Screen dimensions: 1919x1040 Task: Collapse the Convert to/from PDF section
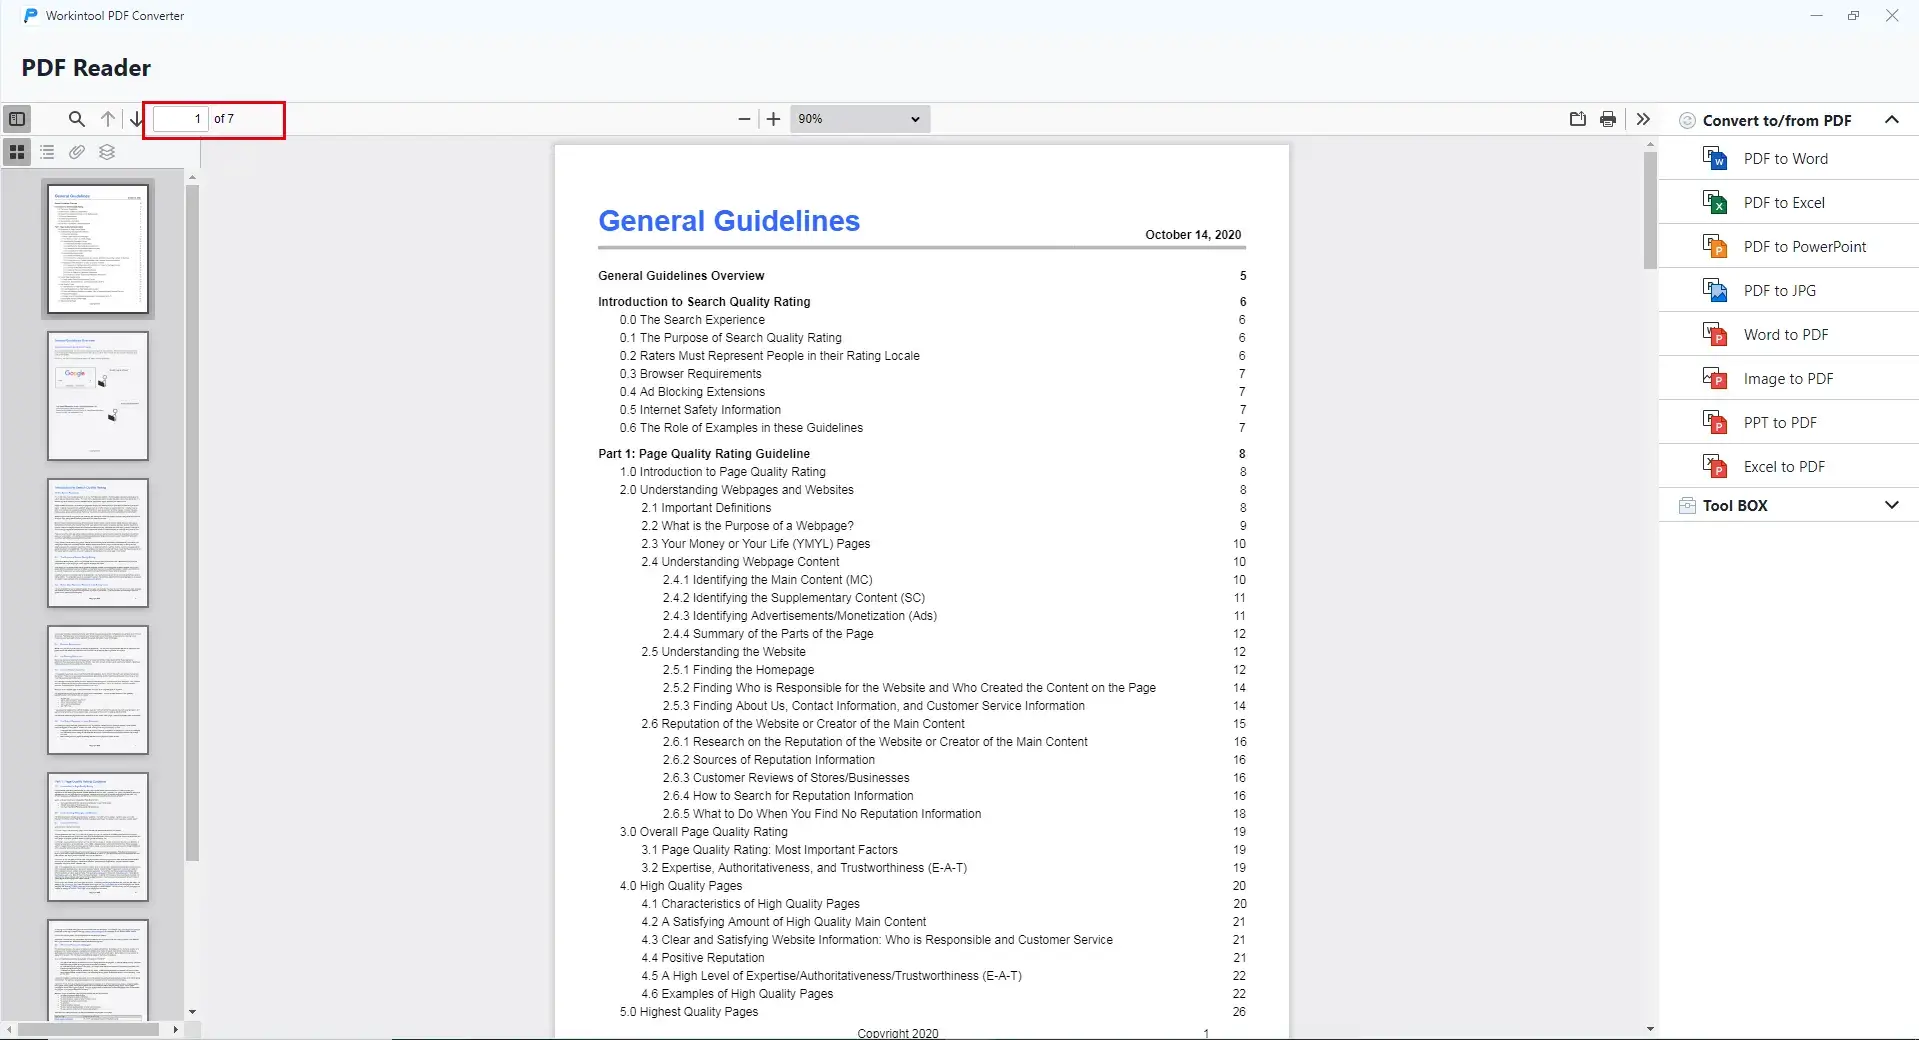point(1892,120)
